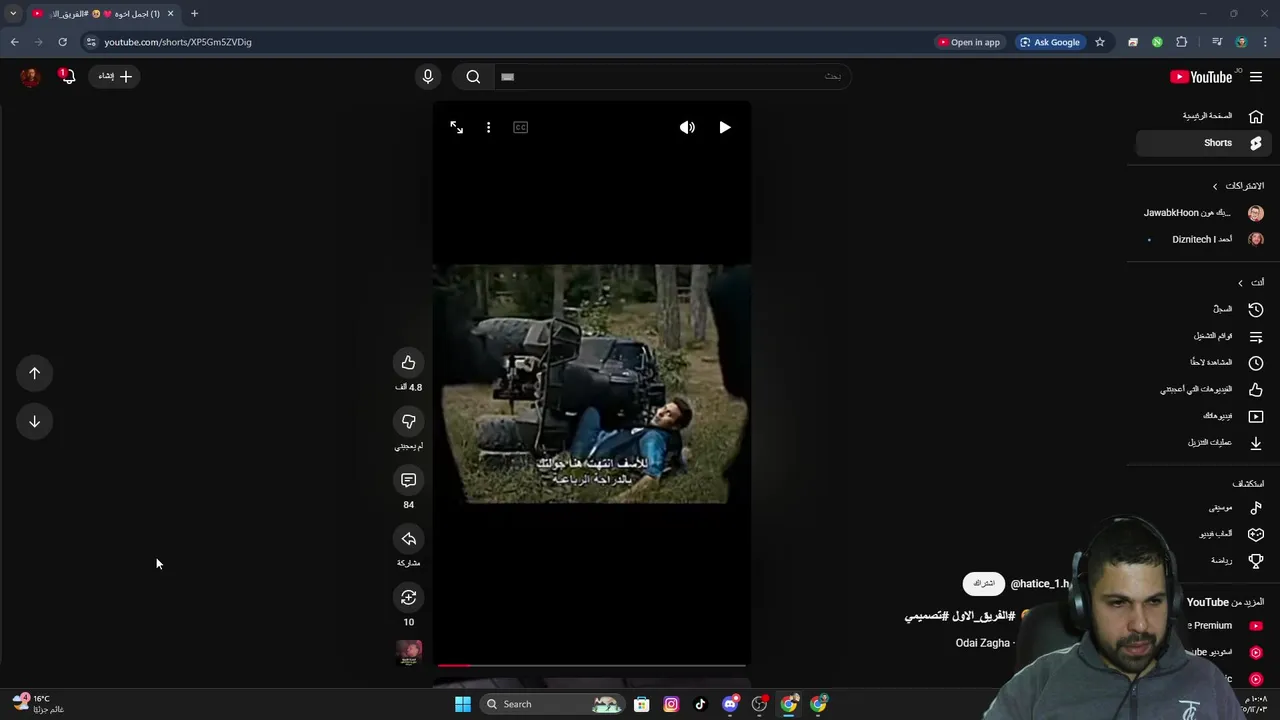The height and width of the screenshot is (720, 1280).
Task: Open JawabkHoon subscription channel
Action: pyautogui.click(x=1203, y=213)
